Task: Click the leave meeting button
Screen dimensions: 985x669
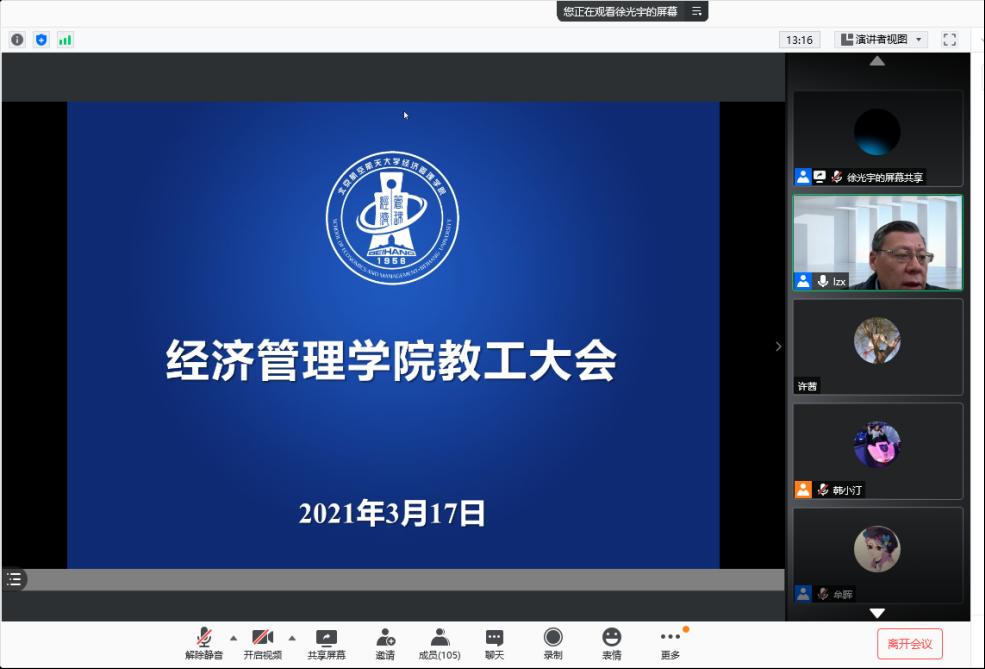Action: (909, 644)
